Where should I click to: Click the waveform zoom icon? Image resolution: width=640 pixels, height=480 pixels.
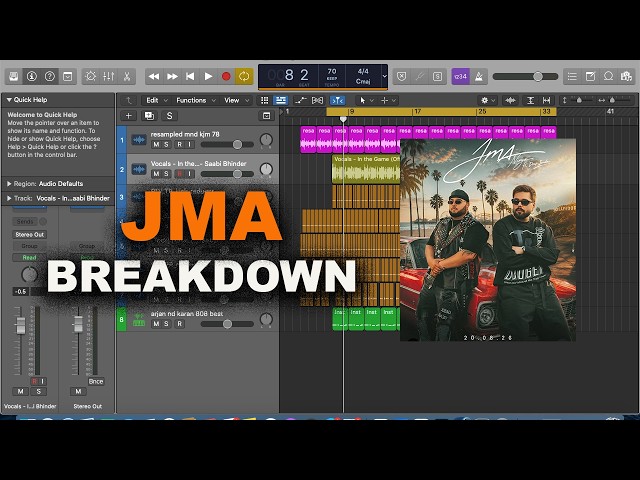coord(510,100)
